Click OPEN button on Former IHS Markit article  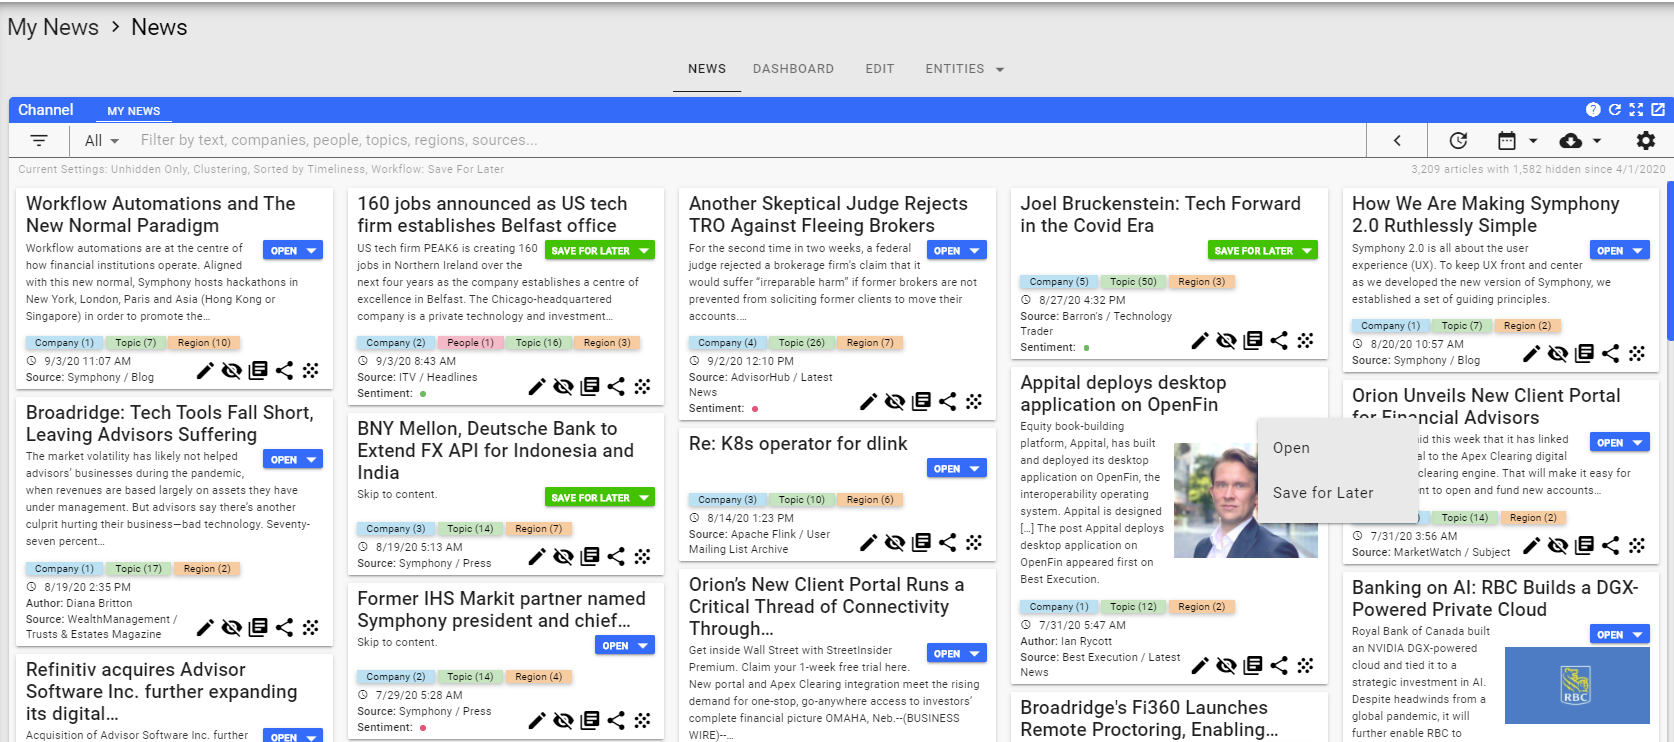coord(615,646)
